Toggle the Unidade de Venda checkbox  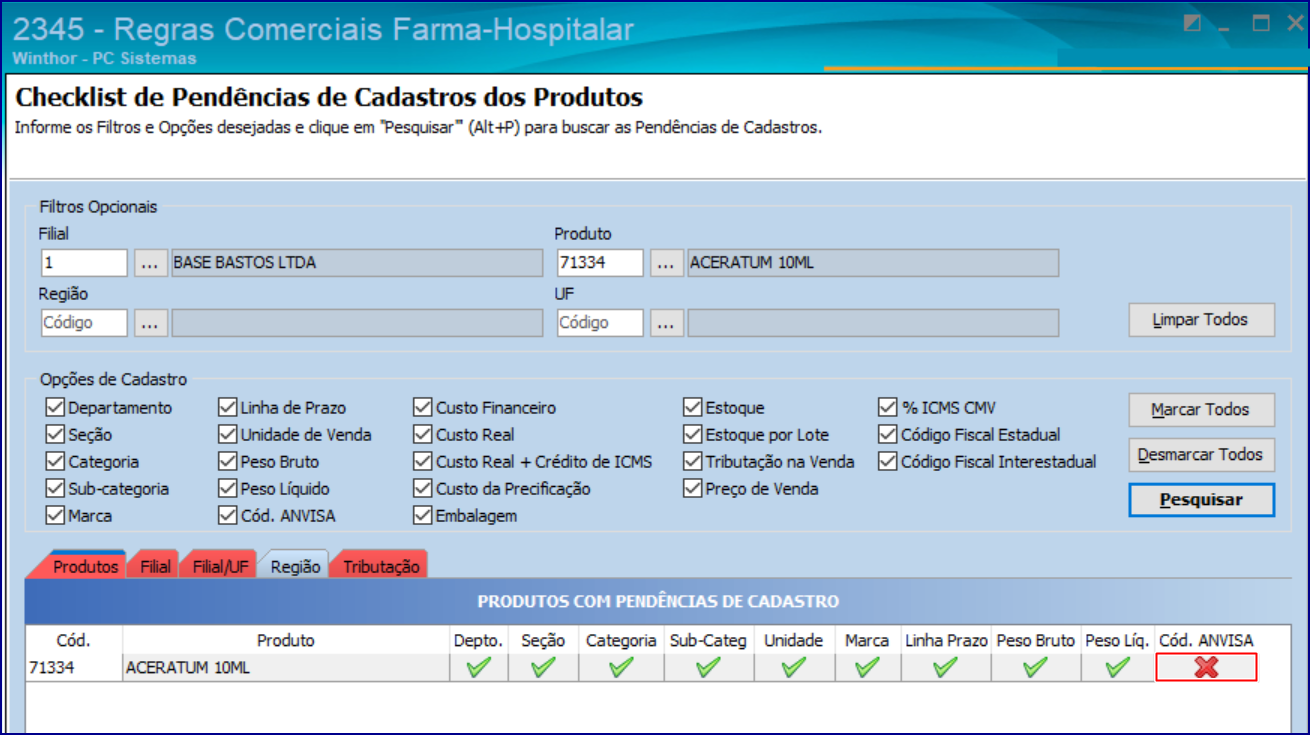(228, 435)
